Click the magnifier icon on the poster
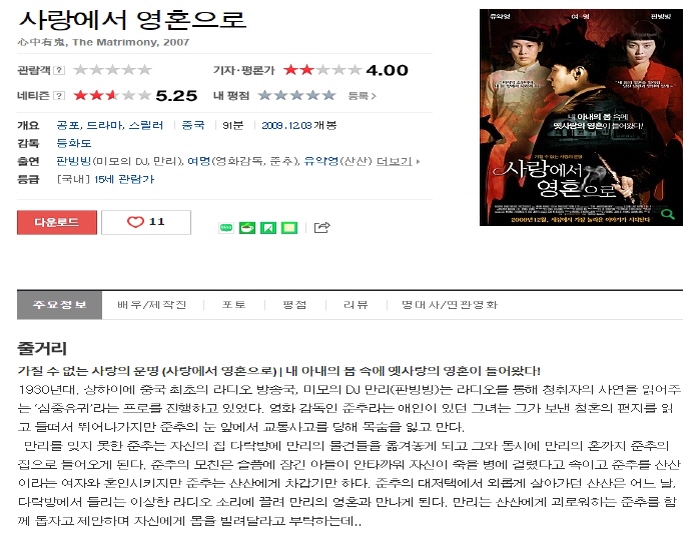This screenshot has width=700, height=536. 668,215
